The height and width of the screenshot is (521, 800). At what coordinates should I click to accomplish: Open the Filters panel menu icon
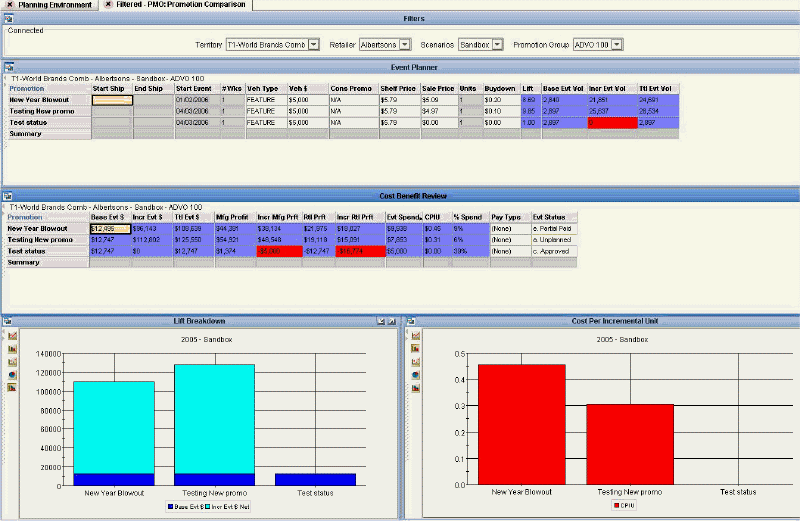click(x=9, y=19)
